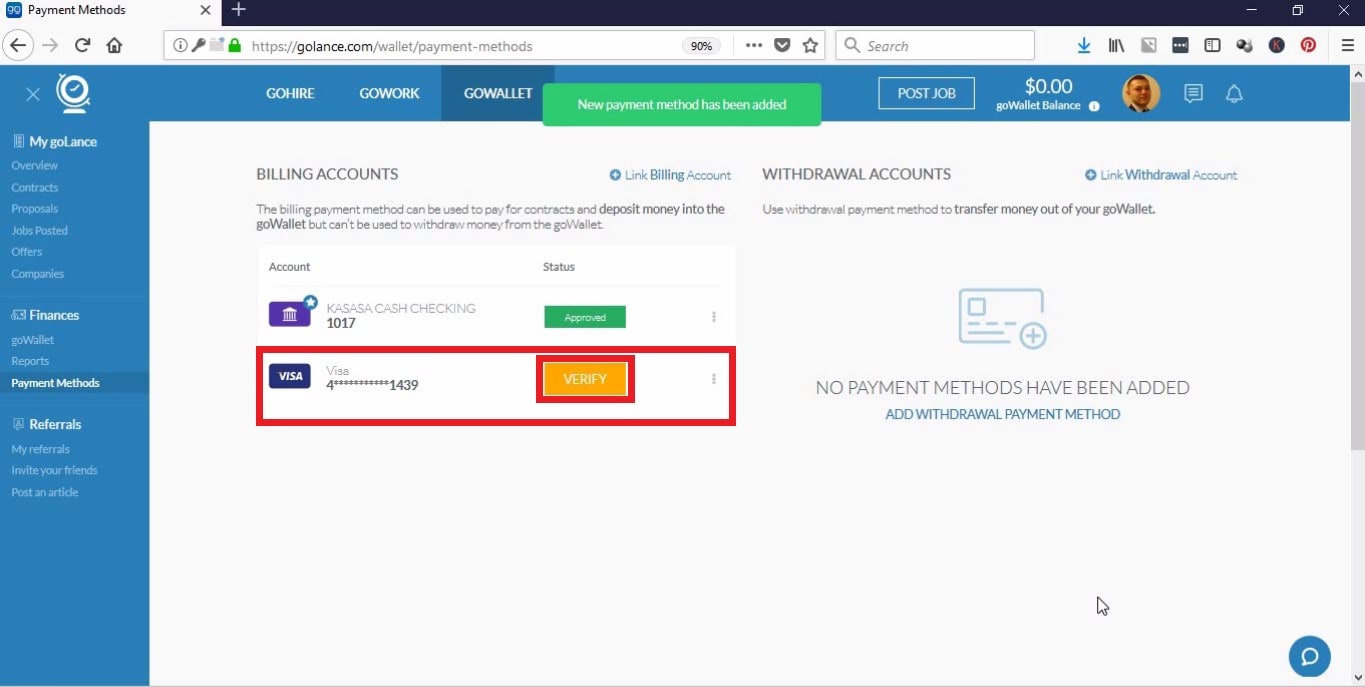Open Firefox Library icon
This screenshot has width=1365, height=687.
coord(1117,45)
